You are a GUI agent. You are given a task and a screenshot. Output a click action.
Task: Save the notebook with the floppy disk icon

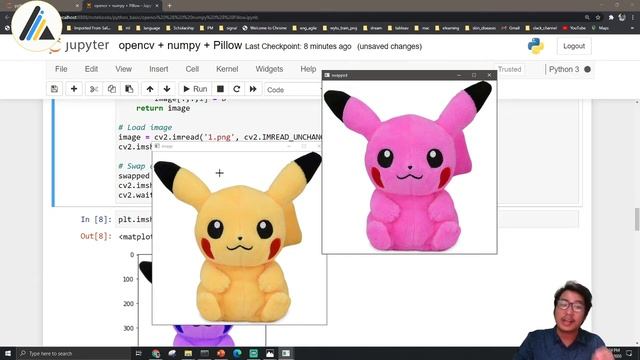pyautogui.click(x=54, y=89)
